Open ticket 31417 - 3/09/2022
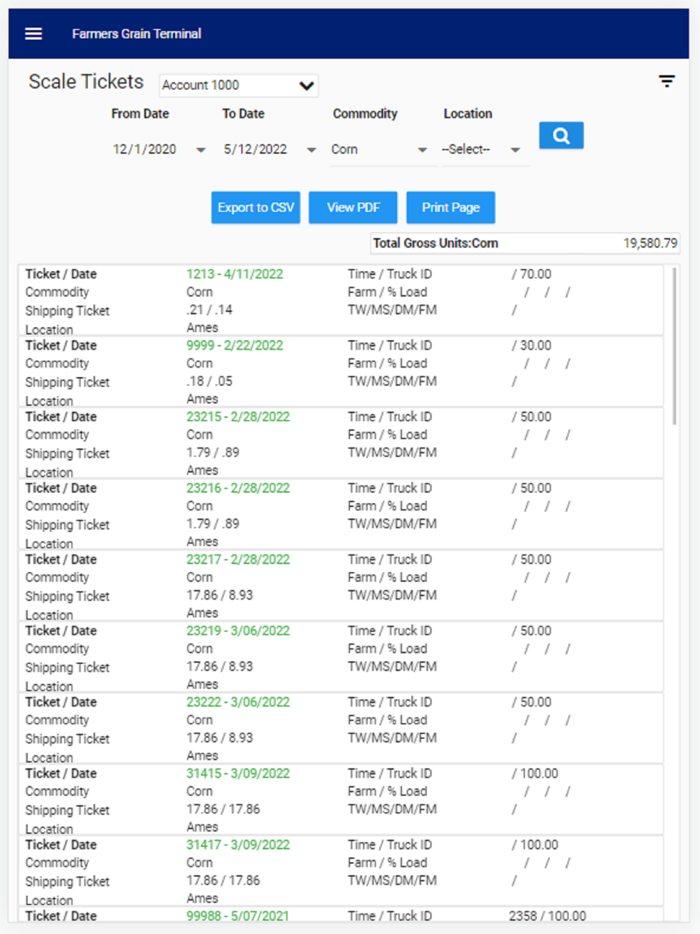The image size is (700, 934). click(238, 845)
